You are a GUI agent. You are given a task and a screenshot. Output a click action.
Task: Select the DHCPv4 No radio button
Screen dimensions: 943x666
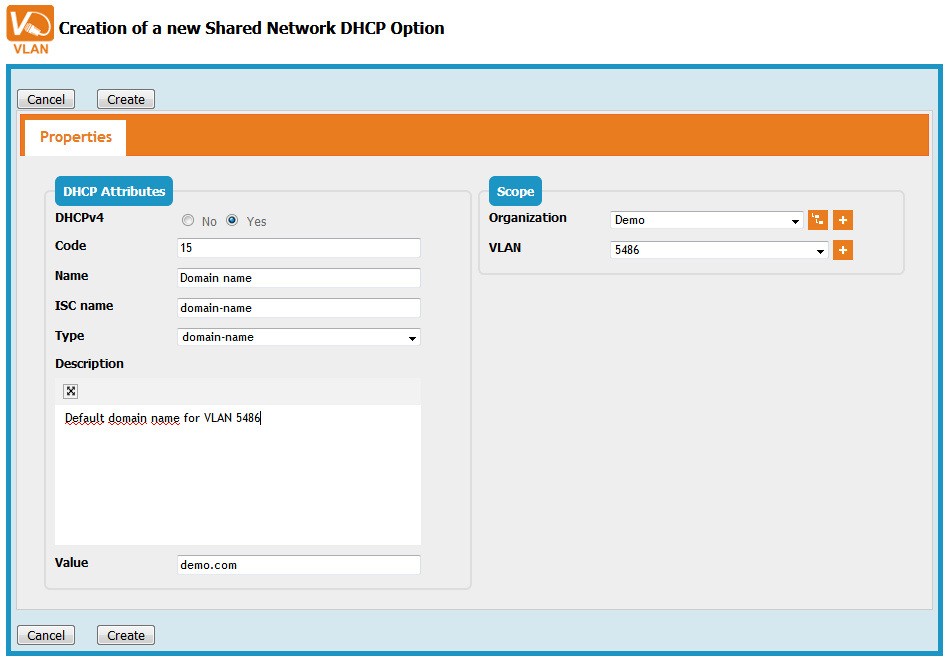(188, 221)
